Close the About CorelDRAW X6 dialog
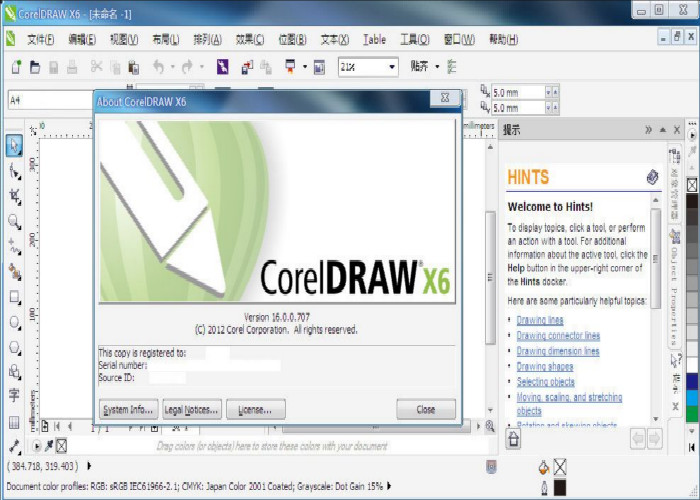Image resolution: width=700 pixels, height=500 pixels. click(426, 409)
